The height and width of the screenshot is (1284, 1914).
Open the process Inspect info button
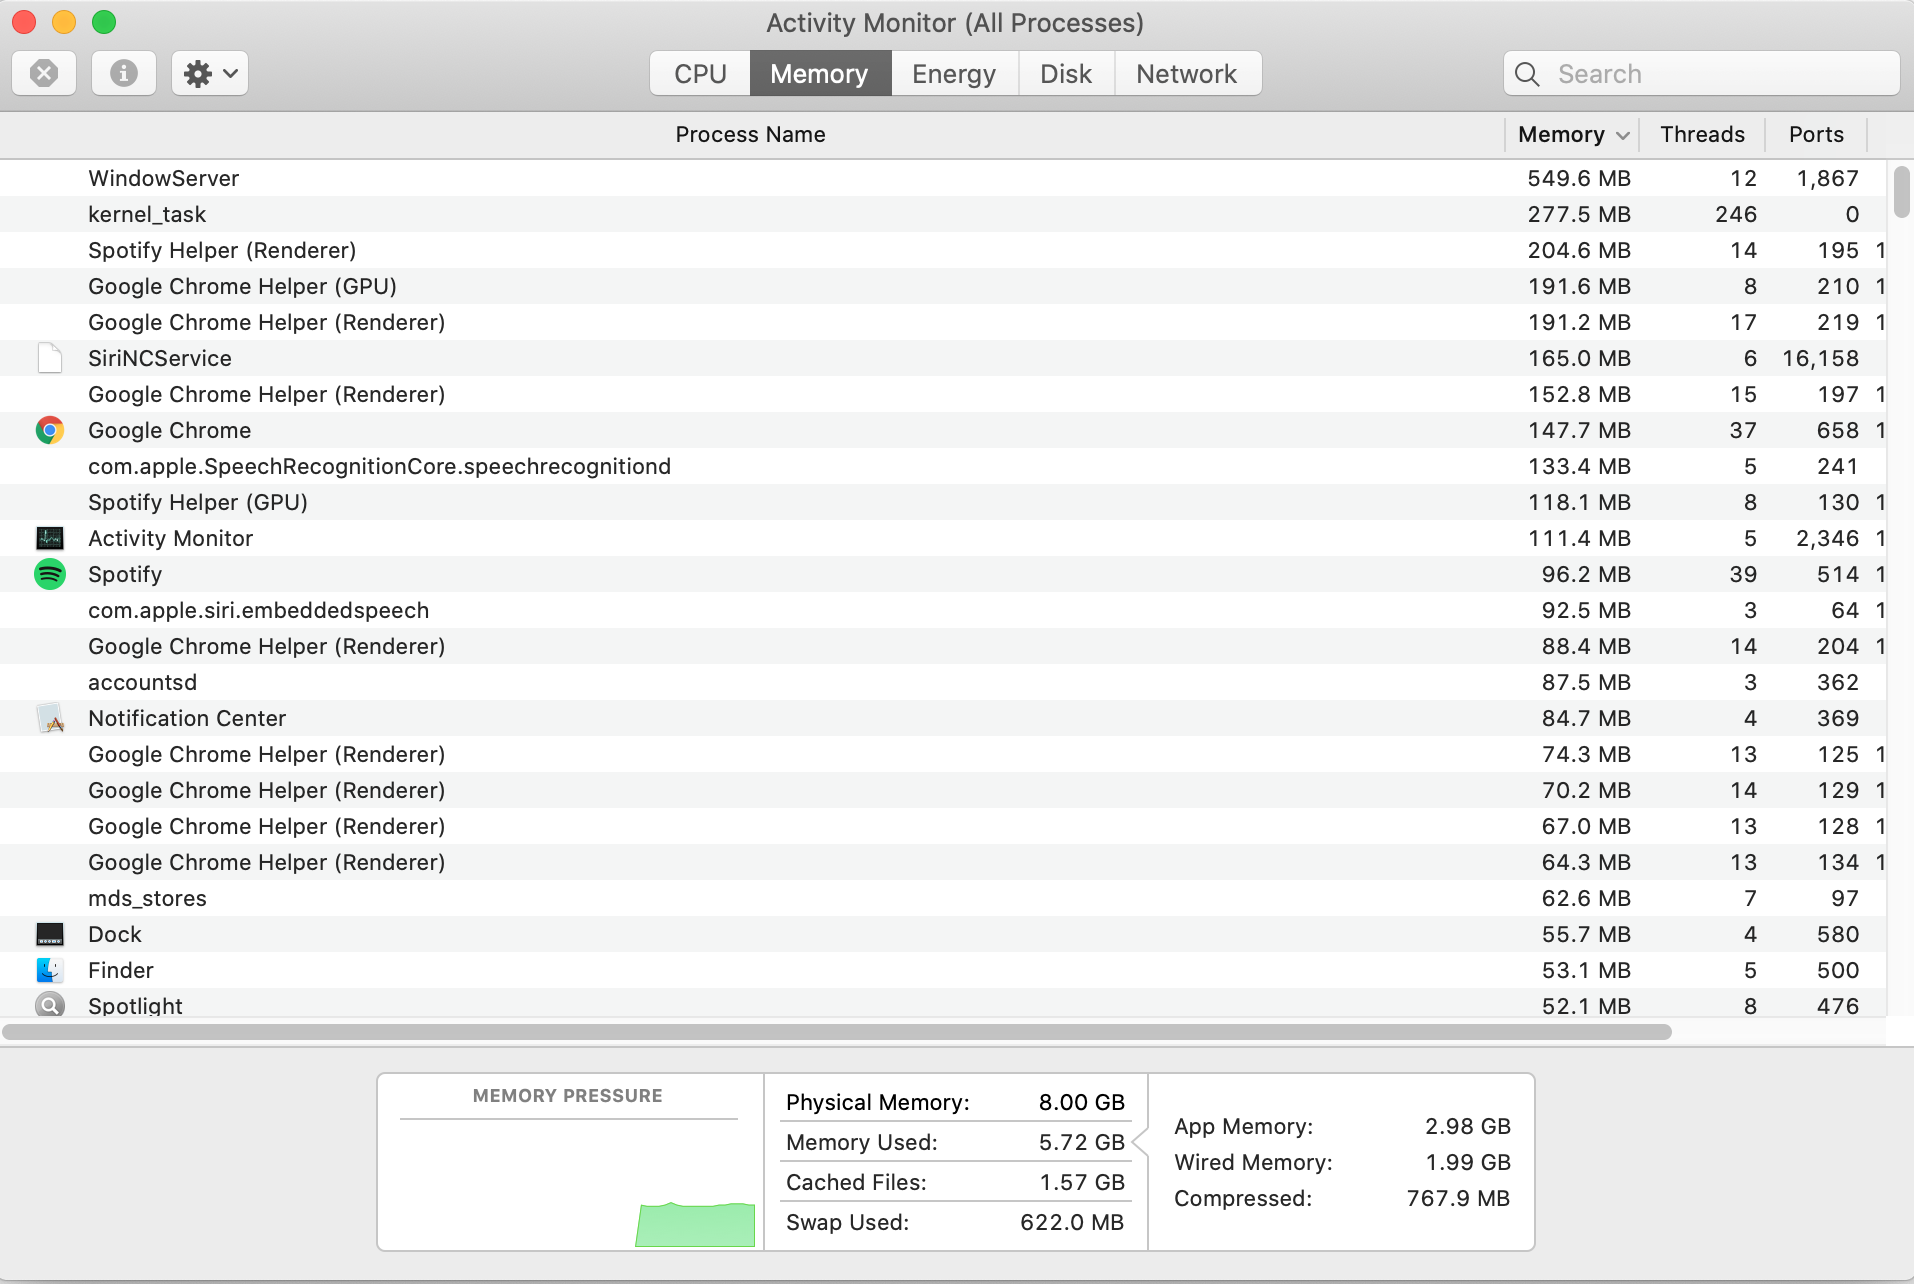click(124, 73)
